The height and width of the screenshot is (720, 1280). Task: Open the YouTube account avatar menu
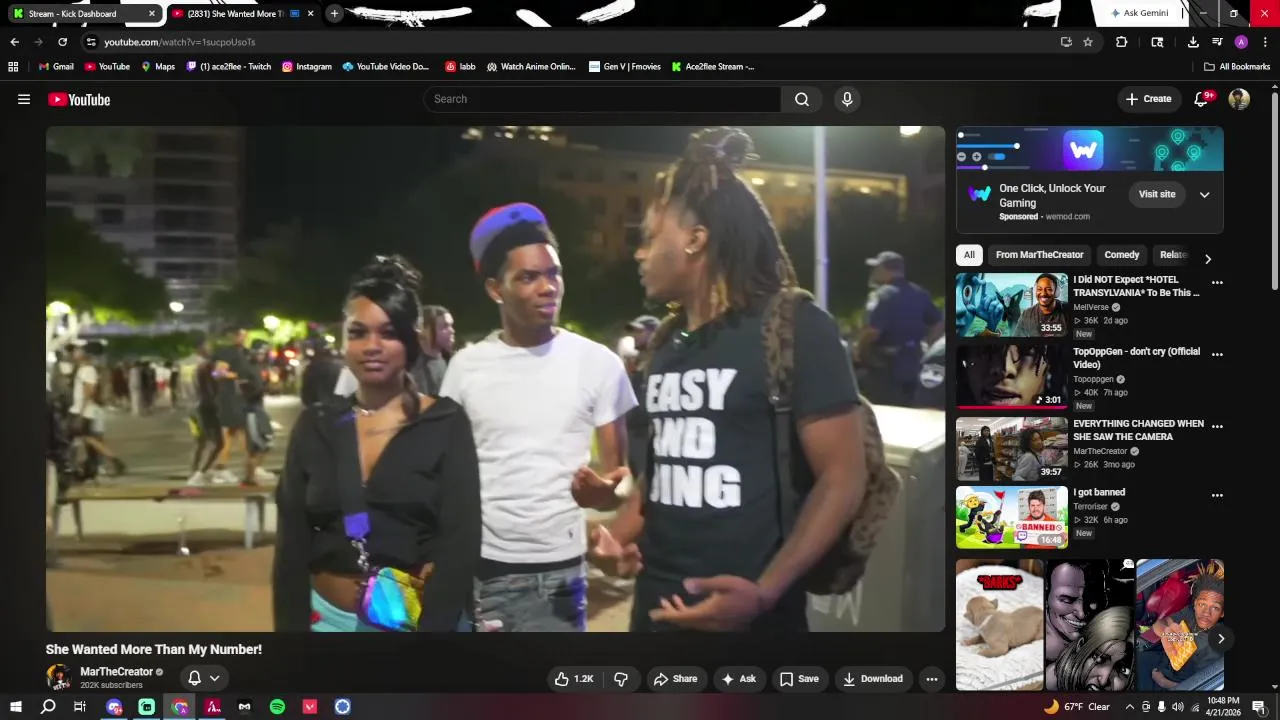1239,99
